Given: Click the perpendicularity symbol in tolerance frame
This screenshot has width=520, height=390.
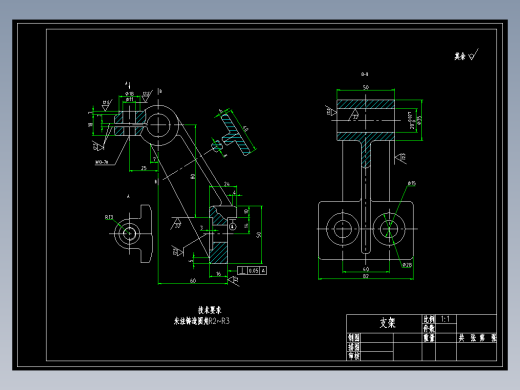Looking at the screenshot, I should pos(243,271).
